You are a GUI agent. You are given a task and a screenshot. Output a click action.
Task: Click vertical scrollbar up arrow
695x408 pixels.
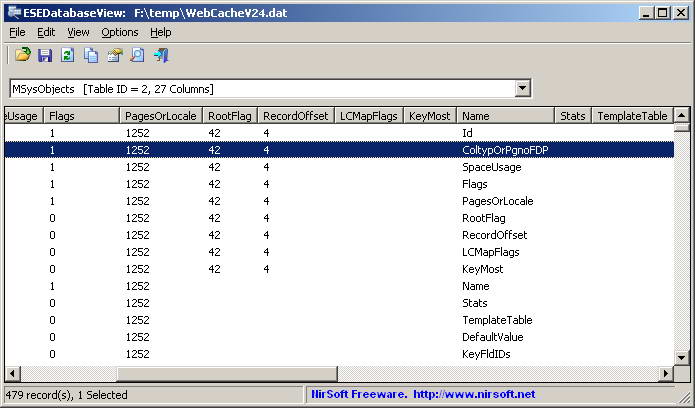click(681, 115)
